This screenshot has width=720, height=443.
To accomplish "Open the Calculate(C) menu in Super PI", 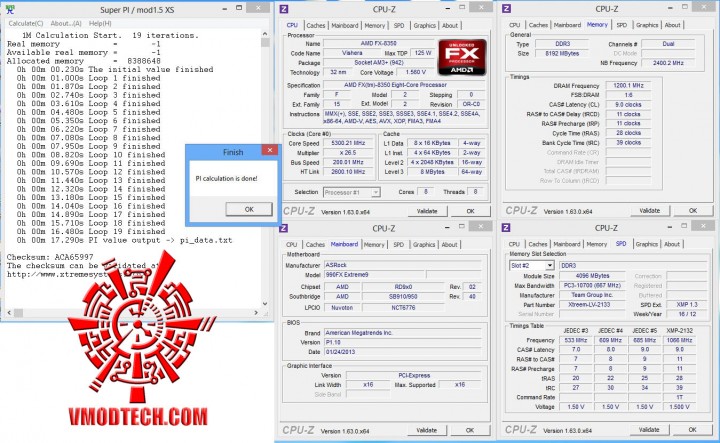I will click(x=26, y=23).
